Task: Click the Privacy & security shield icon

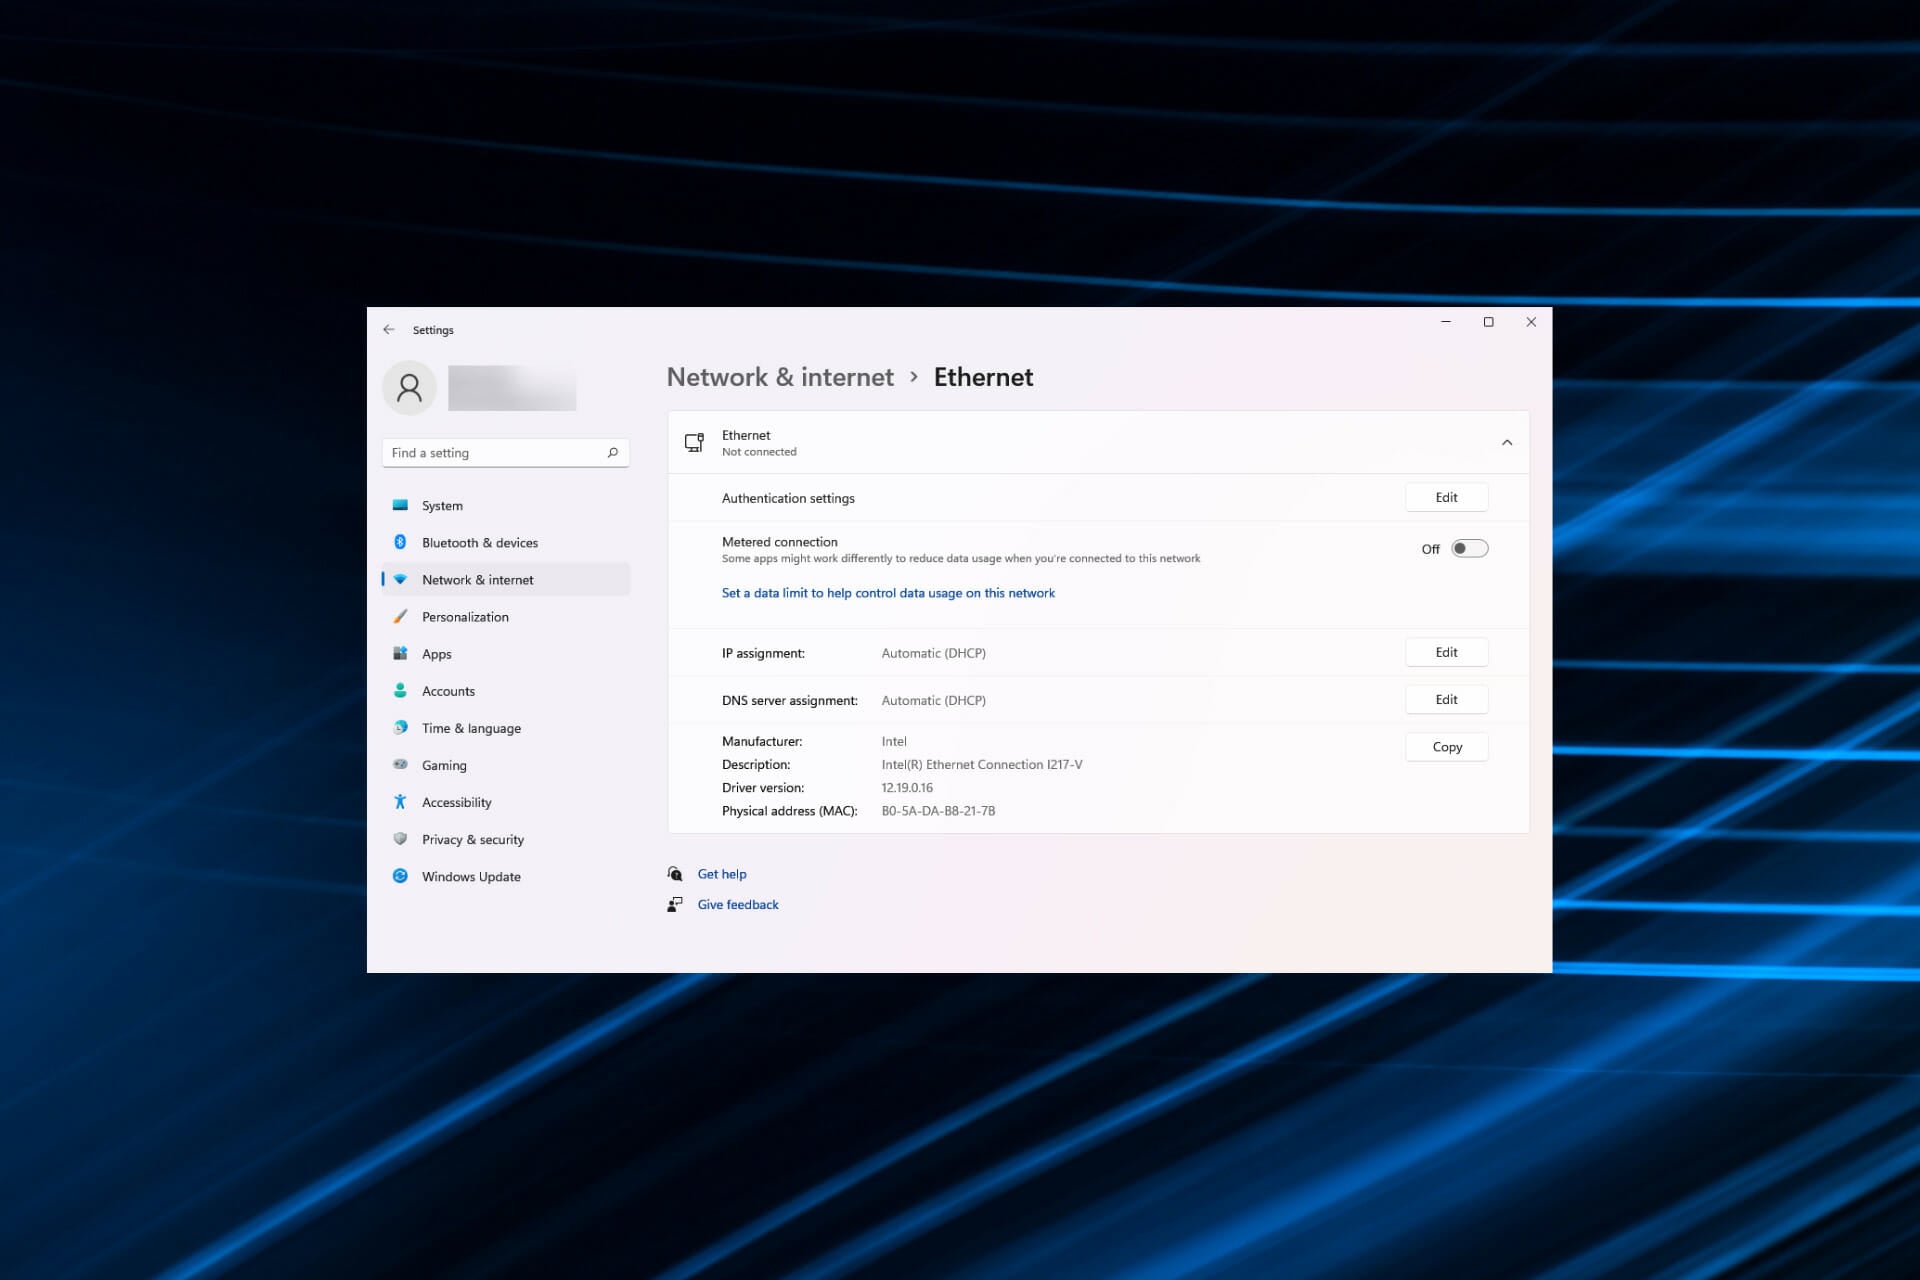Action: [400, 839]
